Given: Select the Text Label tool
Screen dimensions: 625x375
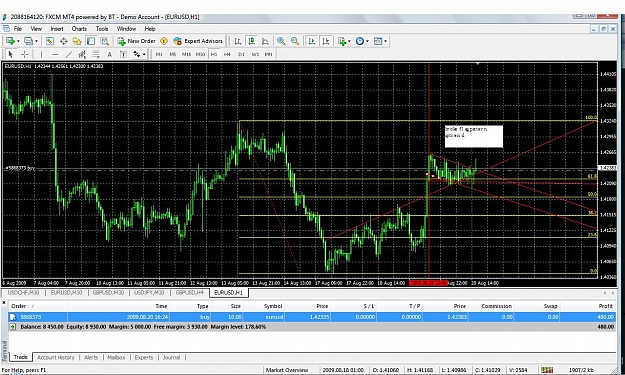Looking at the screenshot, I should point(123,54).
